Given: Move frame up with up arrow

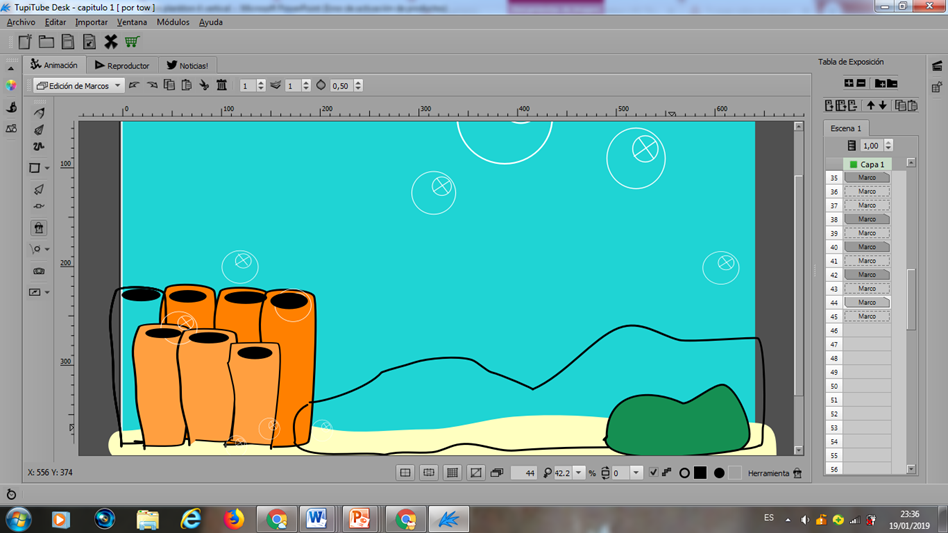Looking at the screenshot, I should (870, 106).
